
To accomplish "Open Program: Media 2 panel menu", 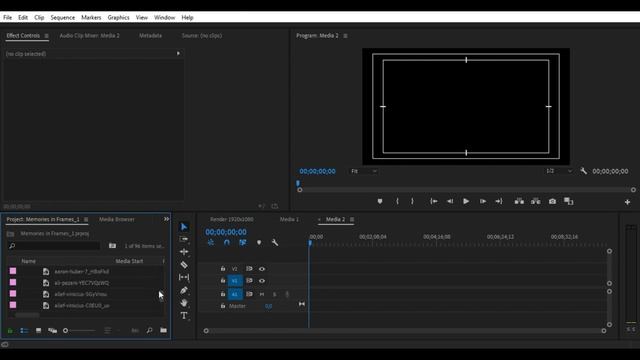I will (345, 36).
